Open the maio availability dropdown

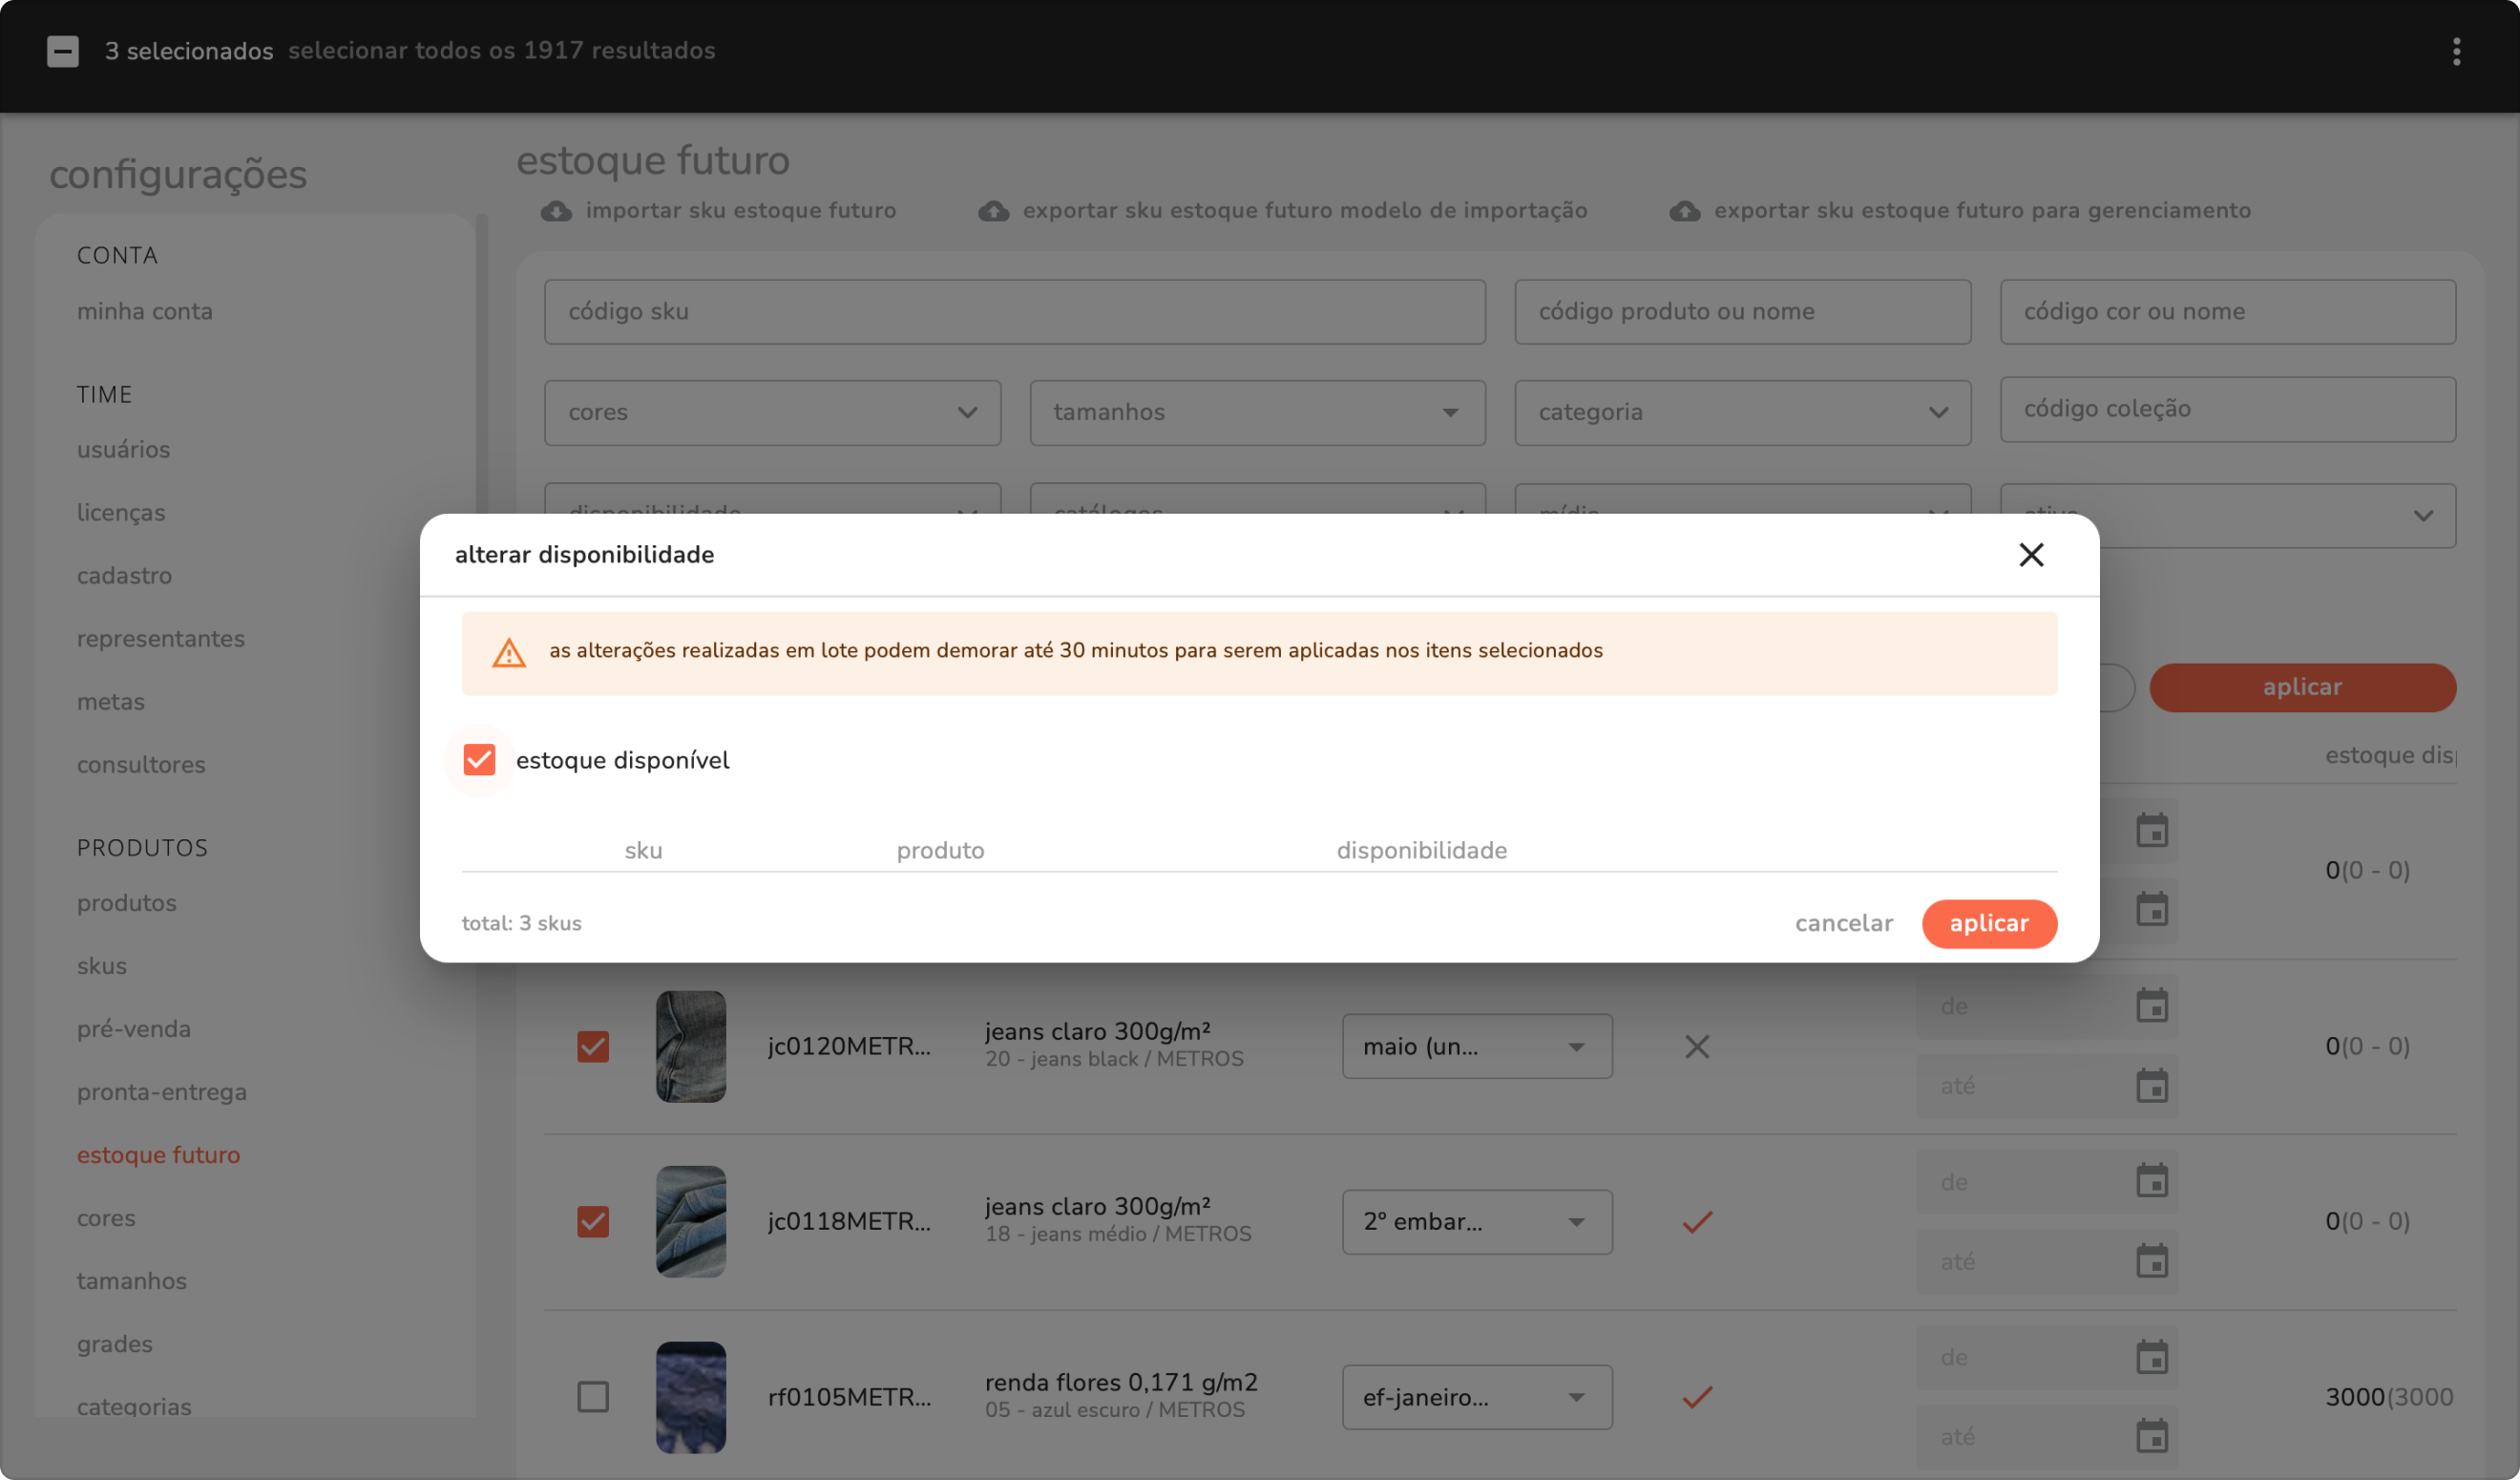click(1476, 1047)
